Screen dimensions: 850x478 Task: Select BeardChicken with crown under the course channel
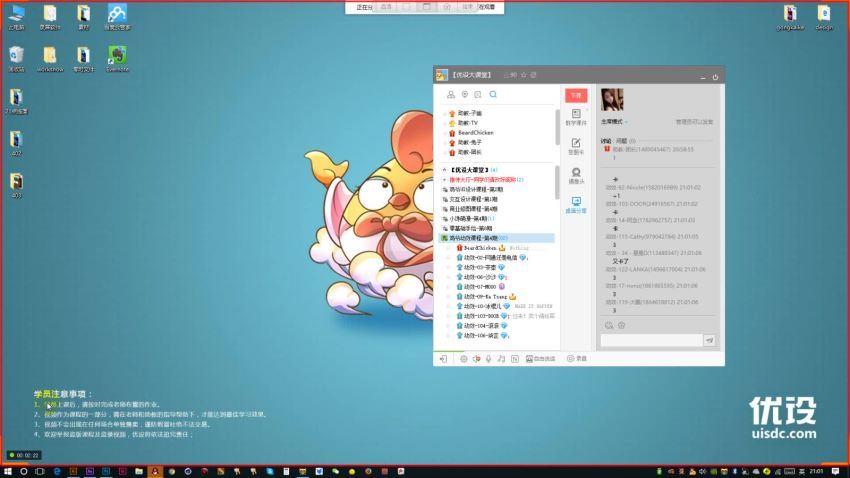[481, 248]
